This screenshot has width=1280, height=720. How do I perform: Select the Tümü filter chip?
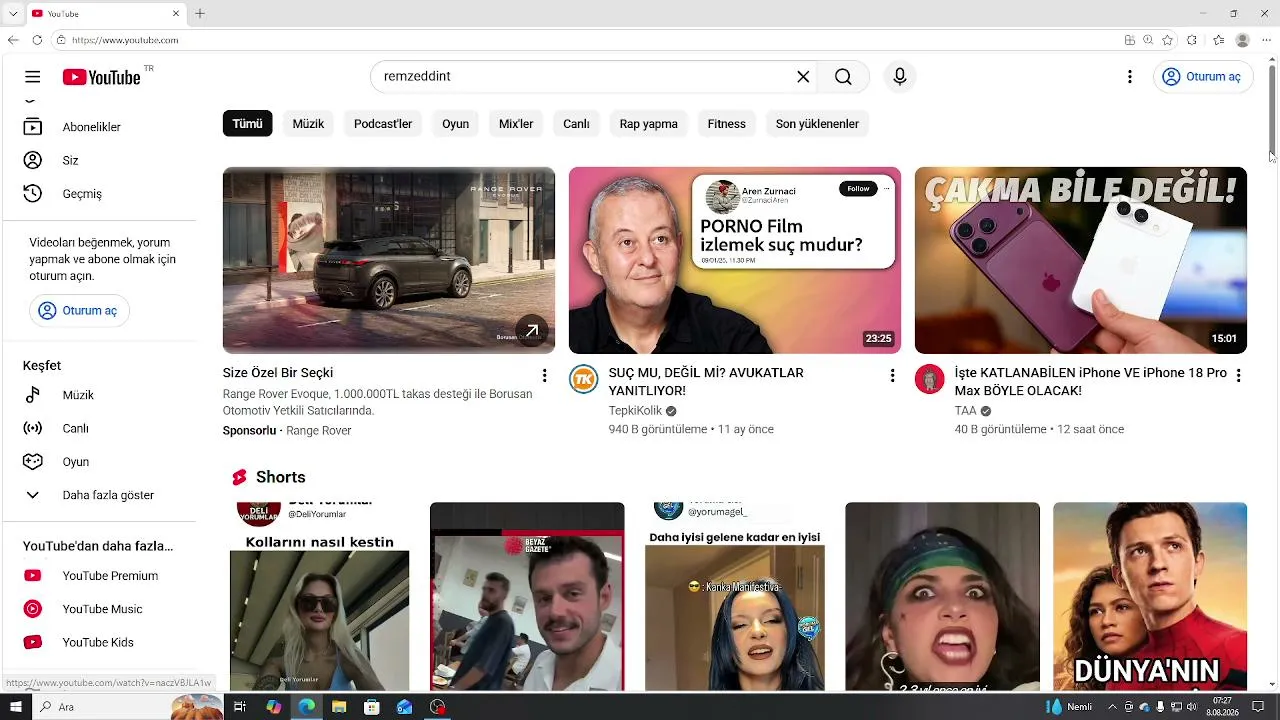click(247, 124)
